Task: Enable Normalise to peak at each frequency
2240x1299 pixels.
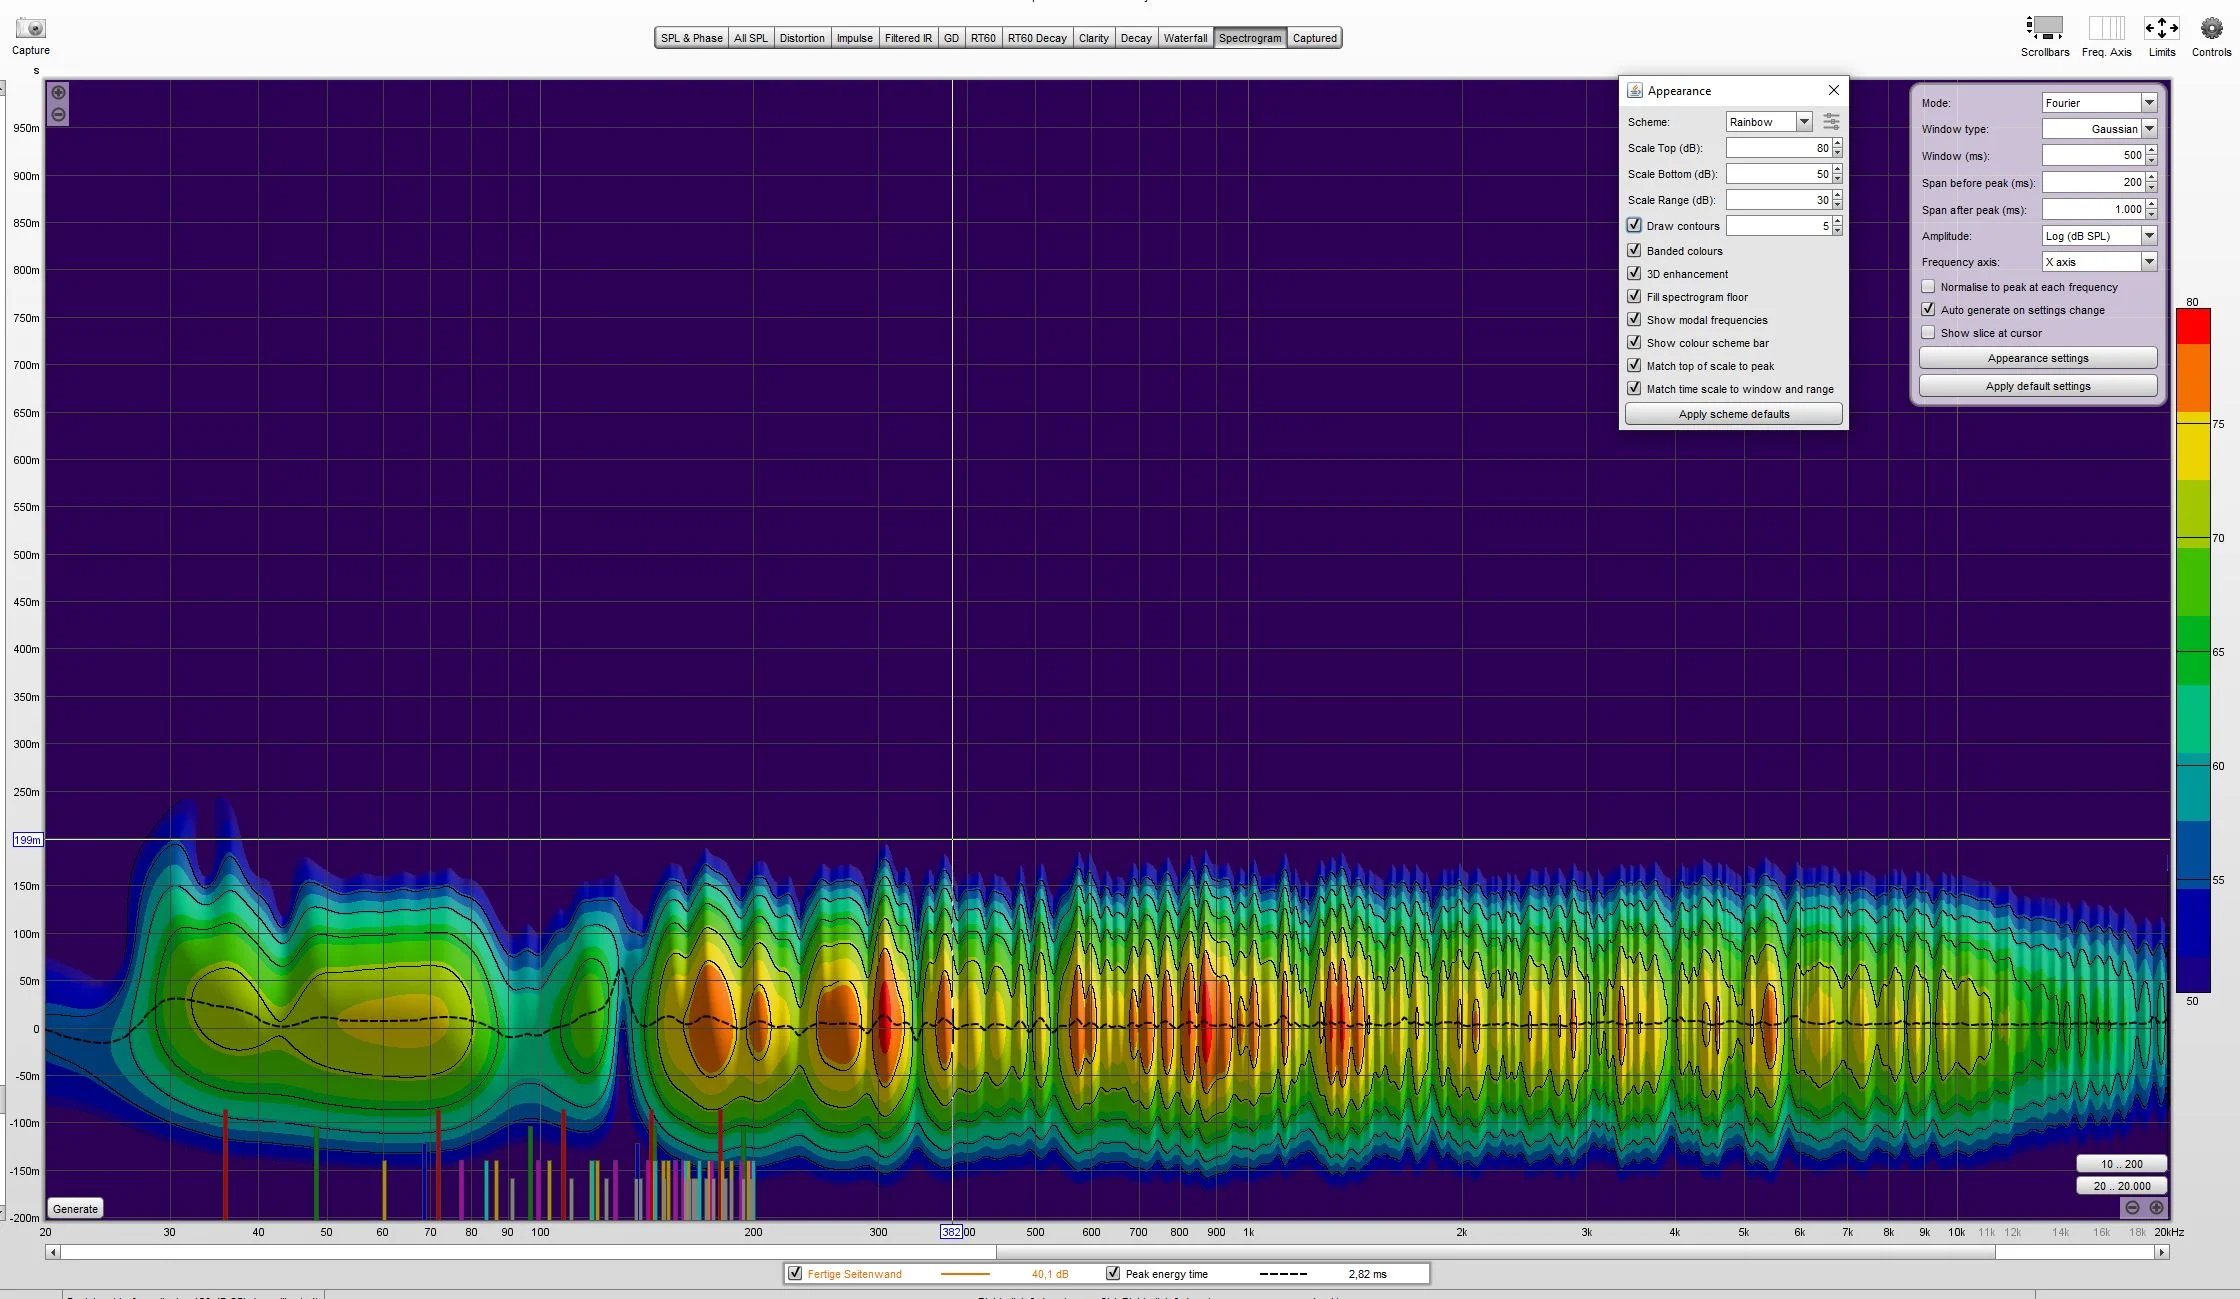Action: click(1928, 287)
